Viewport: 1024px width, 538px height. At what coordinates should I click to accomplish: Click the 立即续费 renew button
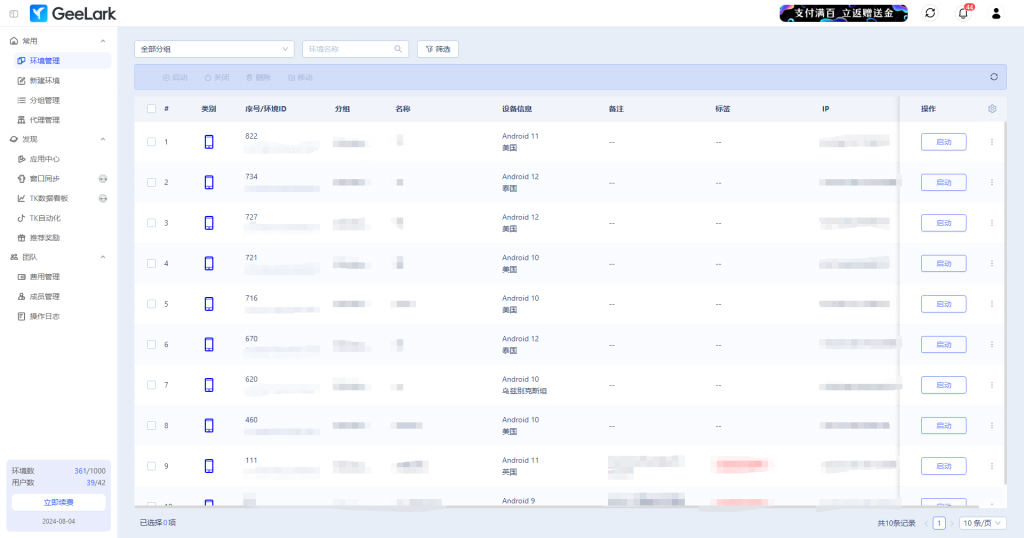tap(58, 502)
